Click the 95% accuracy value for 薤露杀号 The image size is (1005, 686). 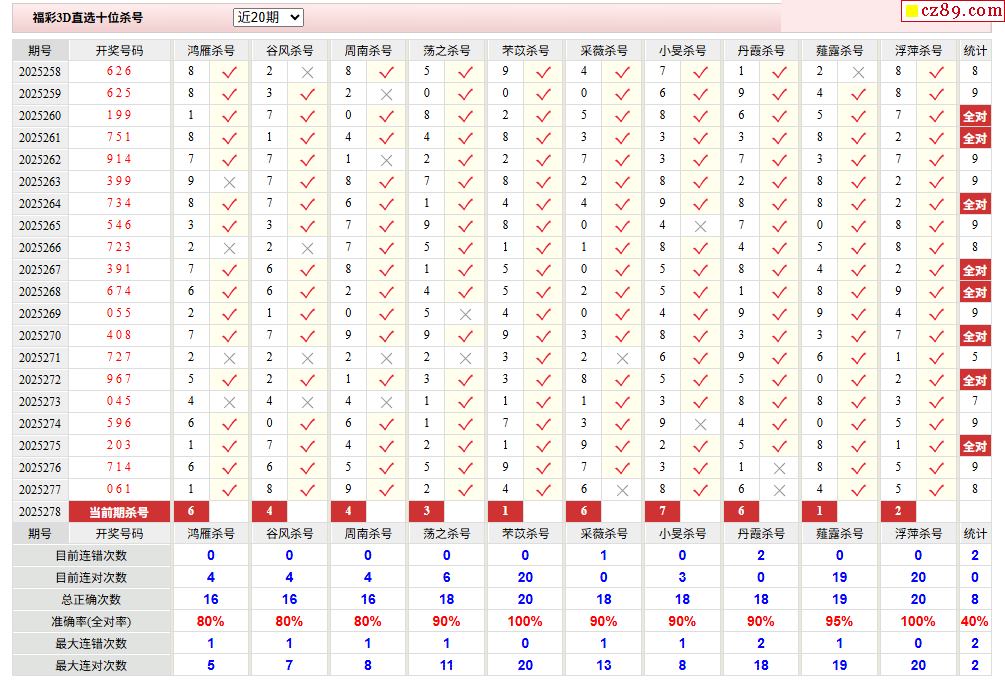(839, 621)
